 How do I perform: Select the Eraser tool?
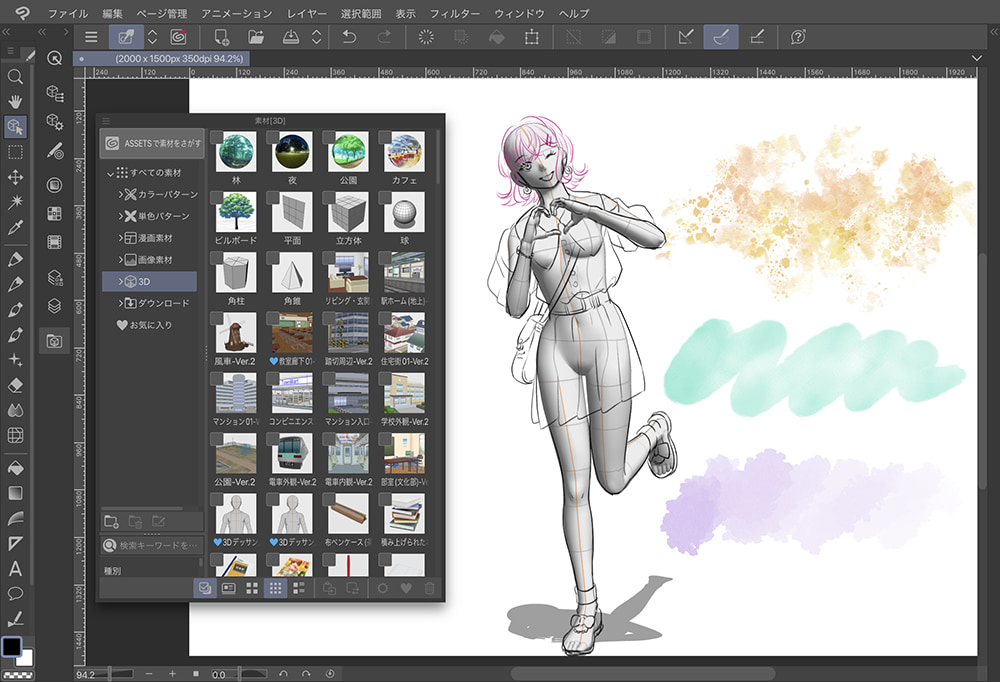pos(15,385)
